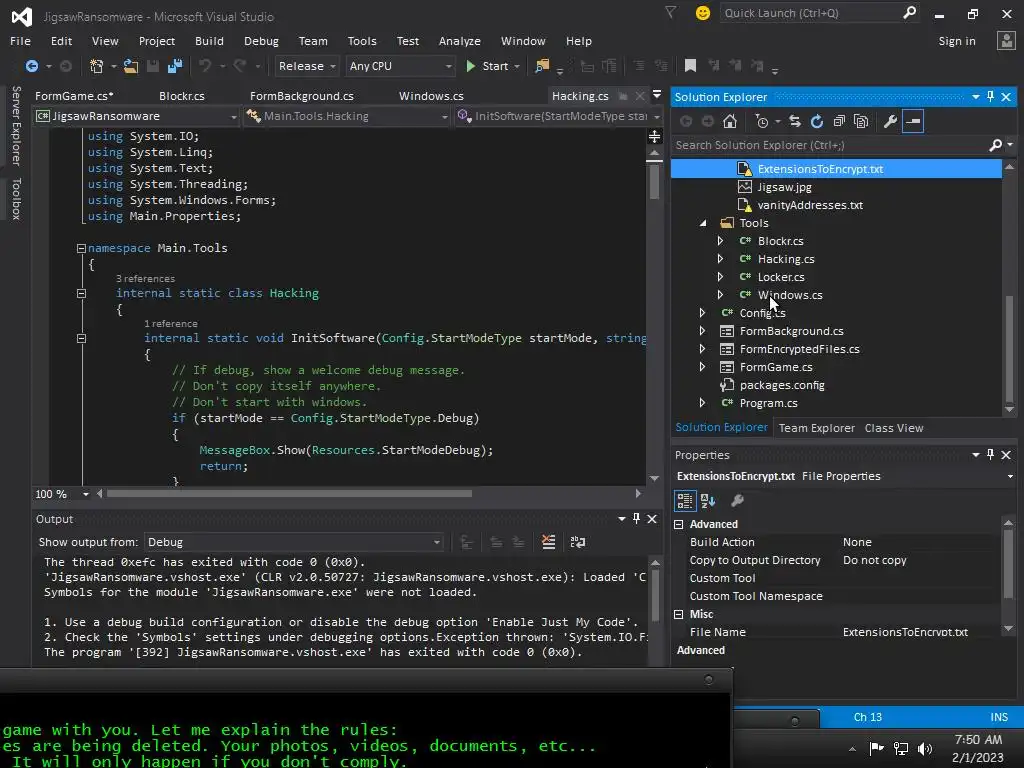Viewport: 1024px width, 768px height.
Task: Click the Pending Changes Filter clock icon
Action: [761, 121]
